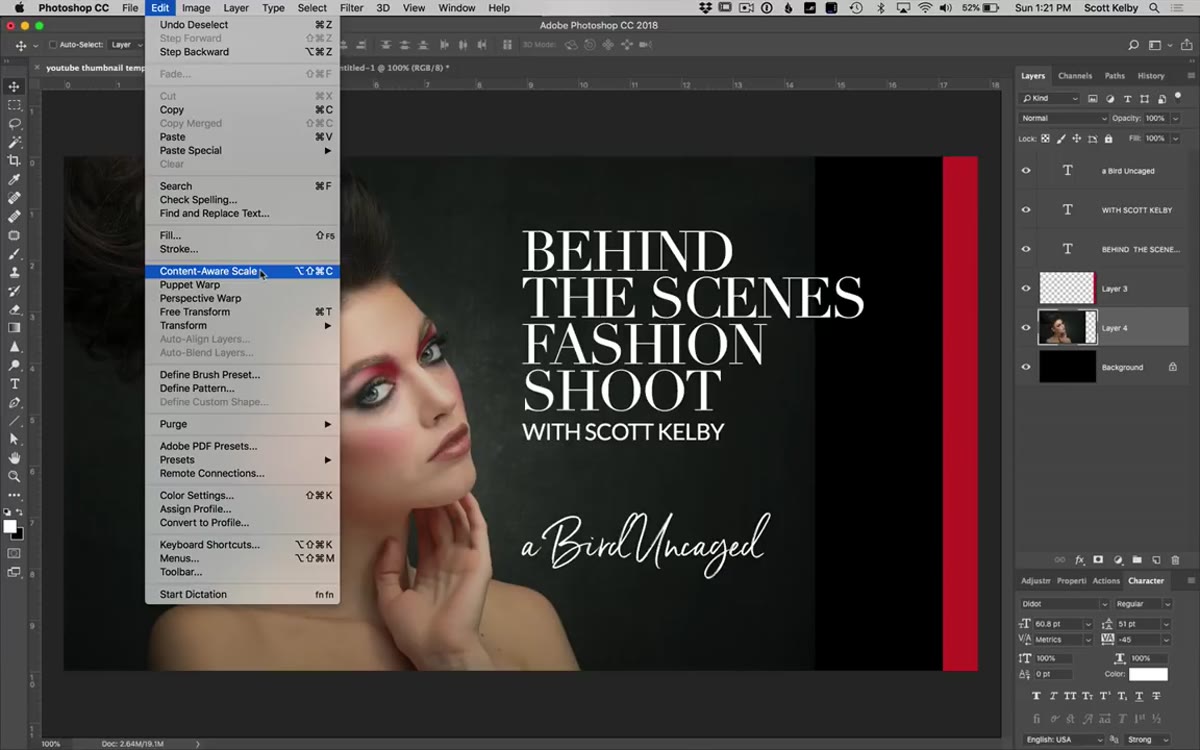The height and width of the screenshot is (750, 1200).
Task: Open the Opacity slider dropdown arrow
Action: pyautogui.click(x=1176, y=118)
